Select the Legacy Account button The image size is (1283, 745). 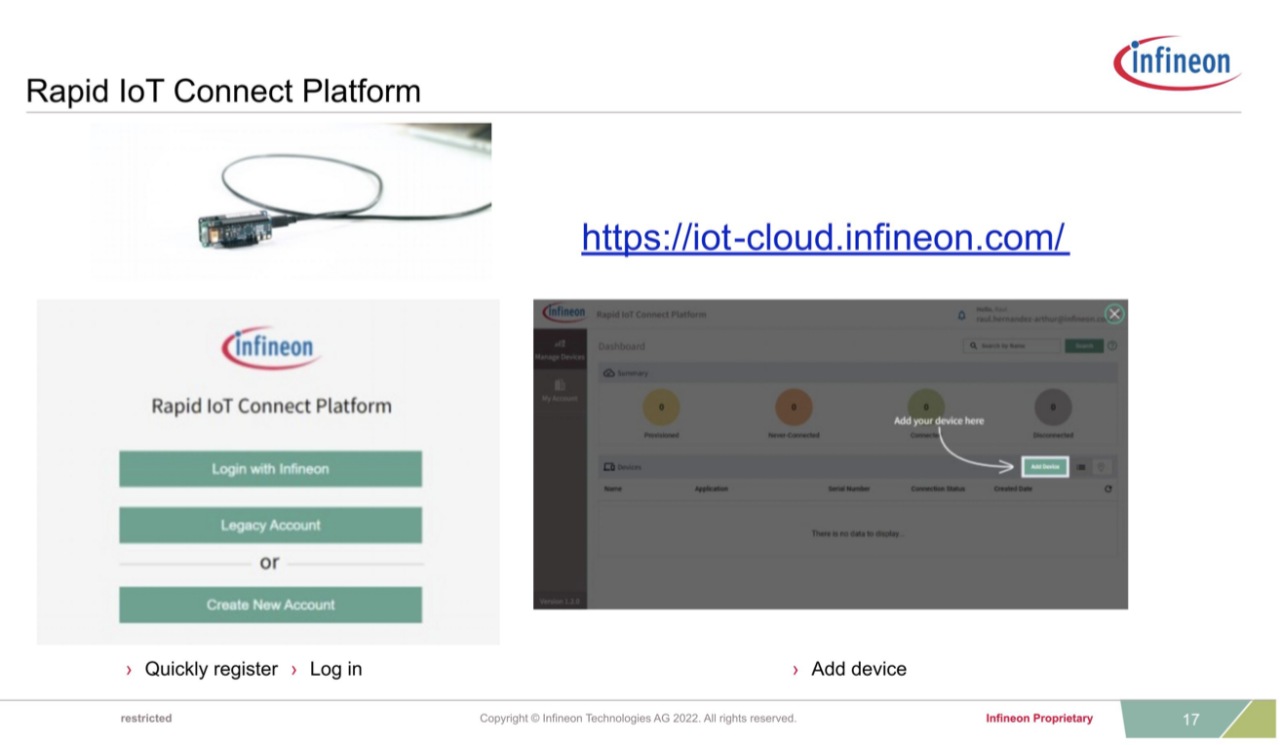[x=270, y=525]
